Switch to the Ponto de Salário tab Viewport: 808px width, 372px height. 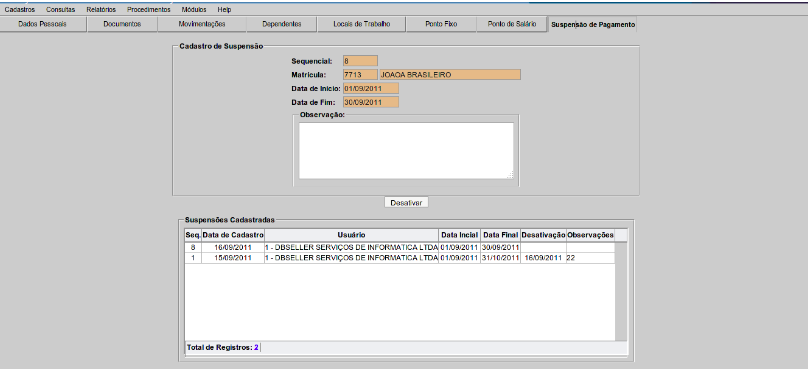[512, 24]
